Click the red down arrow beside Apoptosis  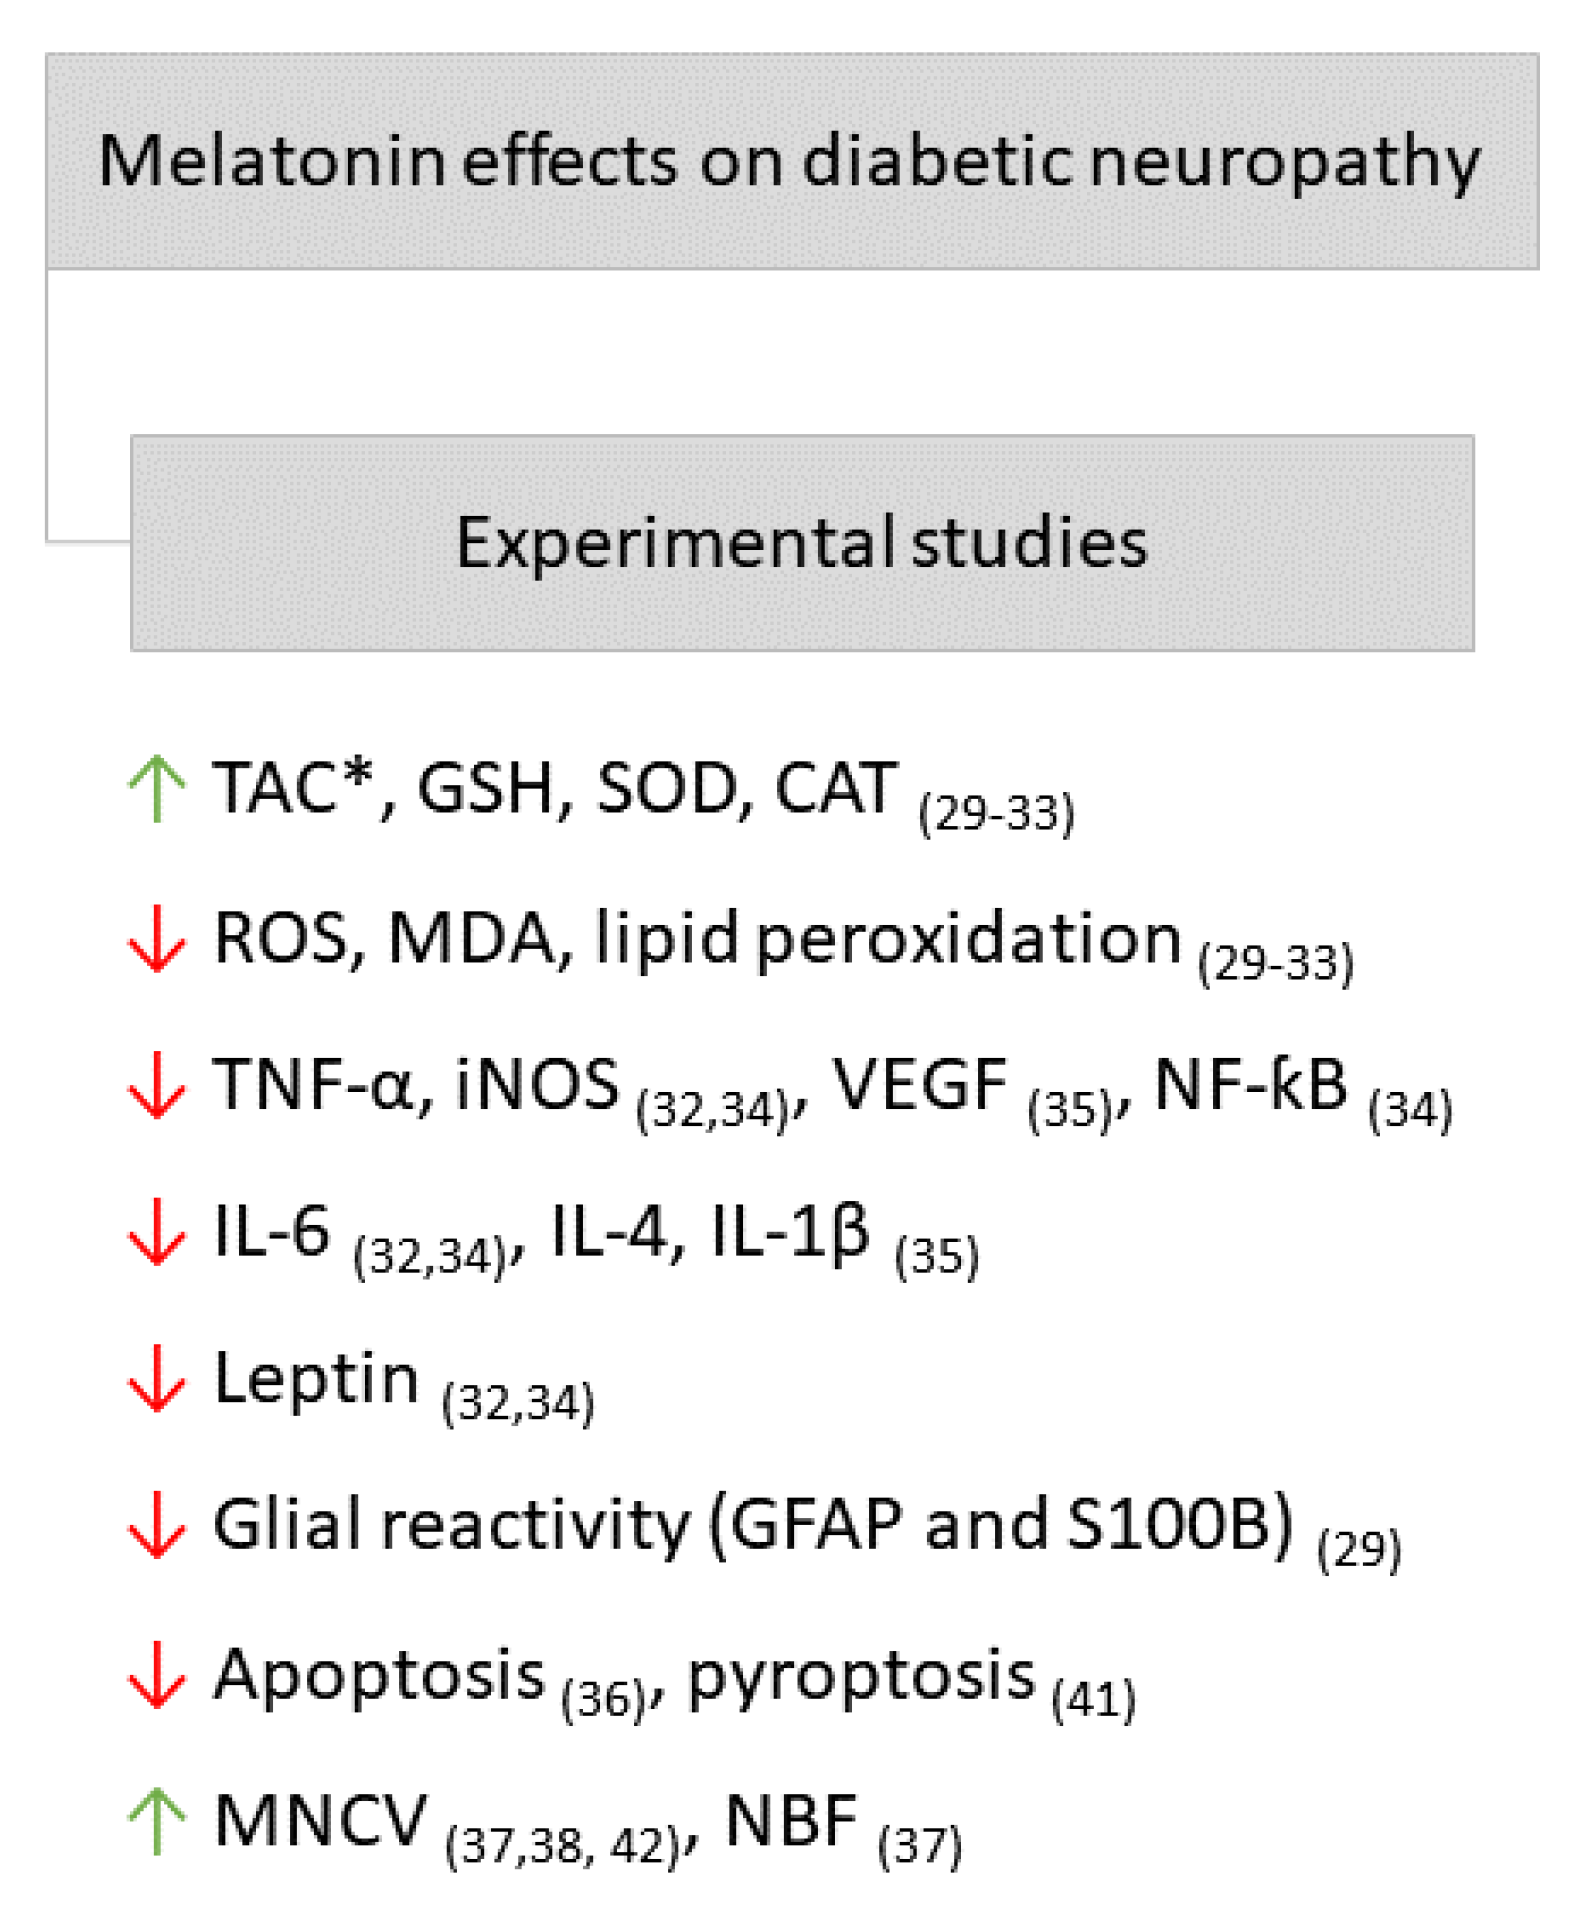click(157, 1674)
